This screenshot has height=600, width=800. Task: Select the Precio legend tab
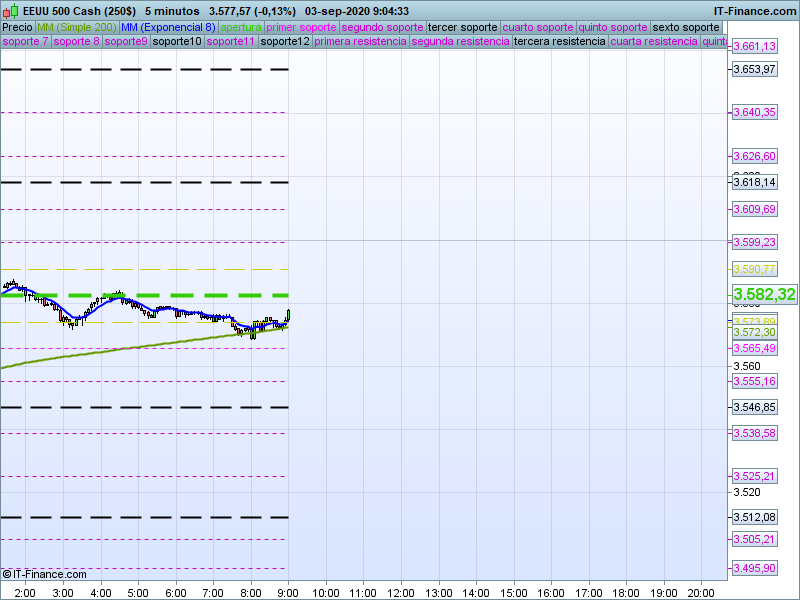point(17,27)
